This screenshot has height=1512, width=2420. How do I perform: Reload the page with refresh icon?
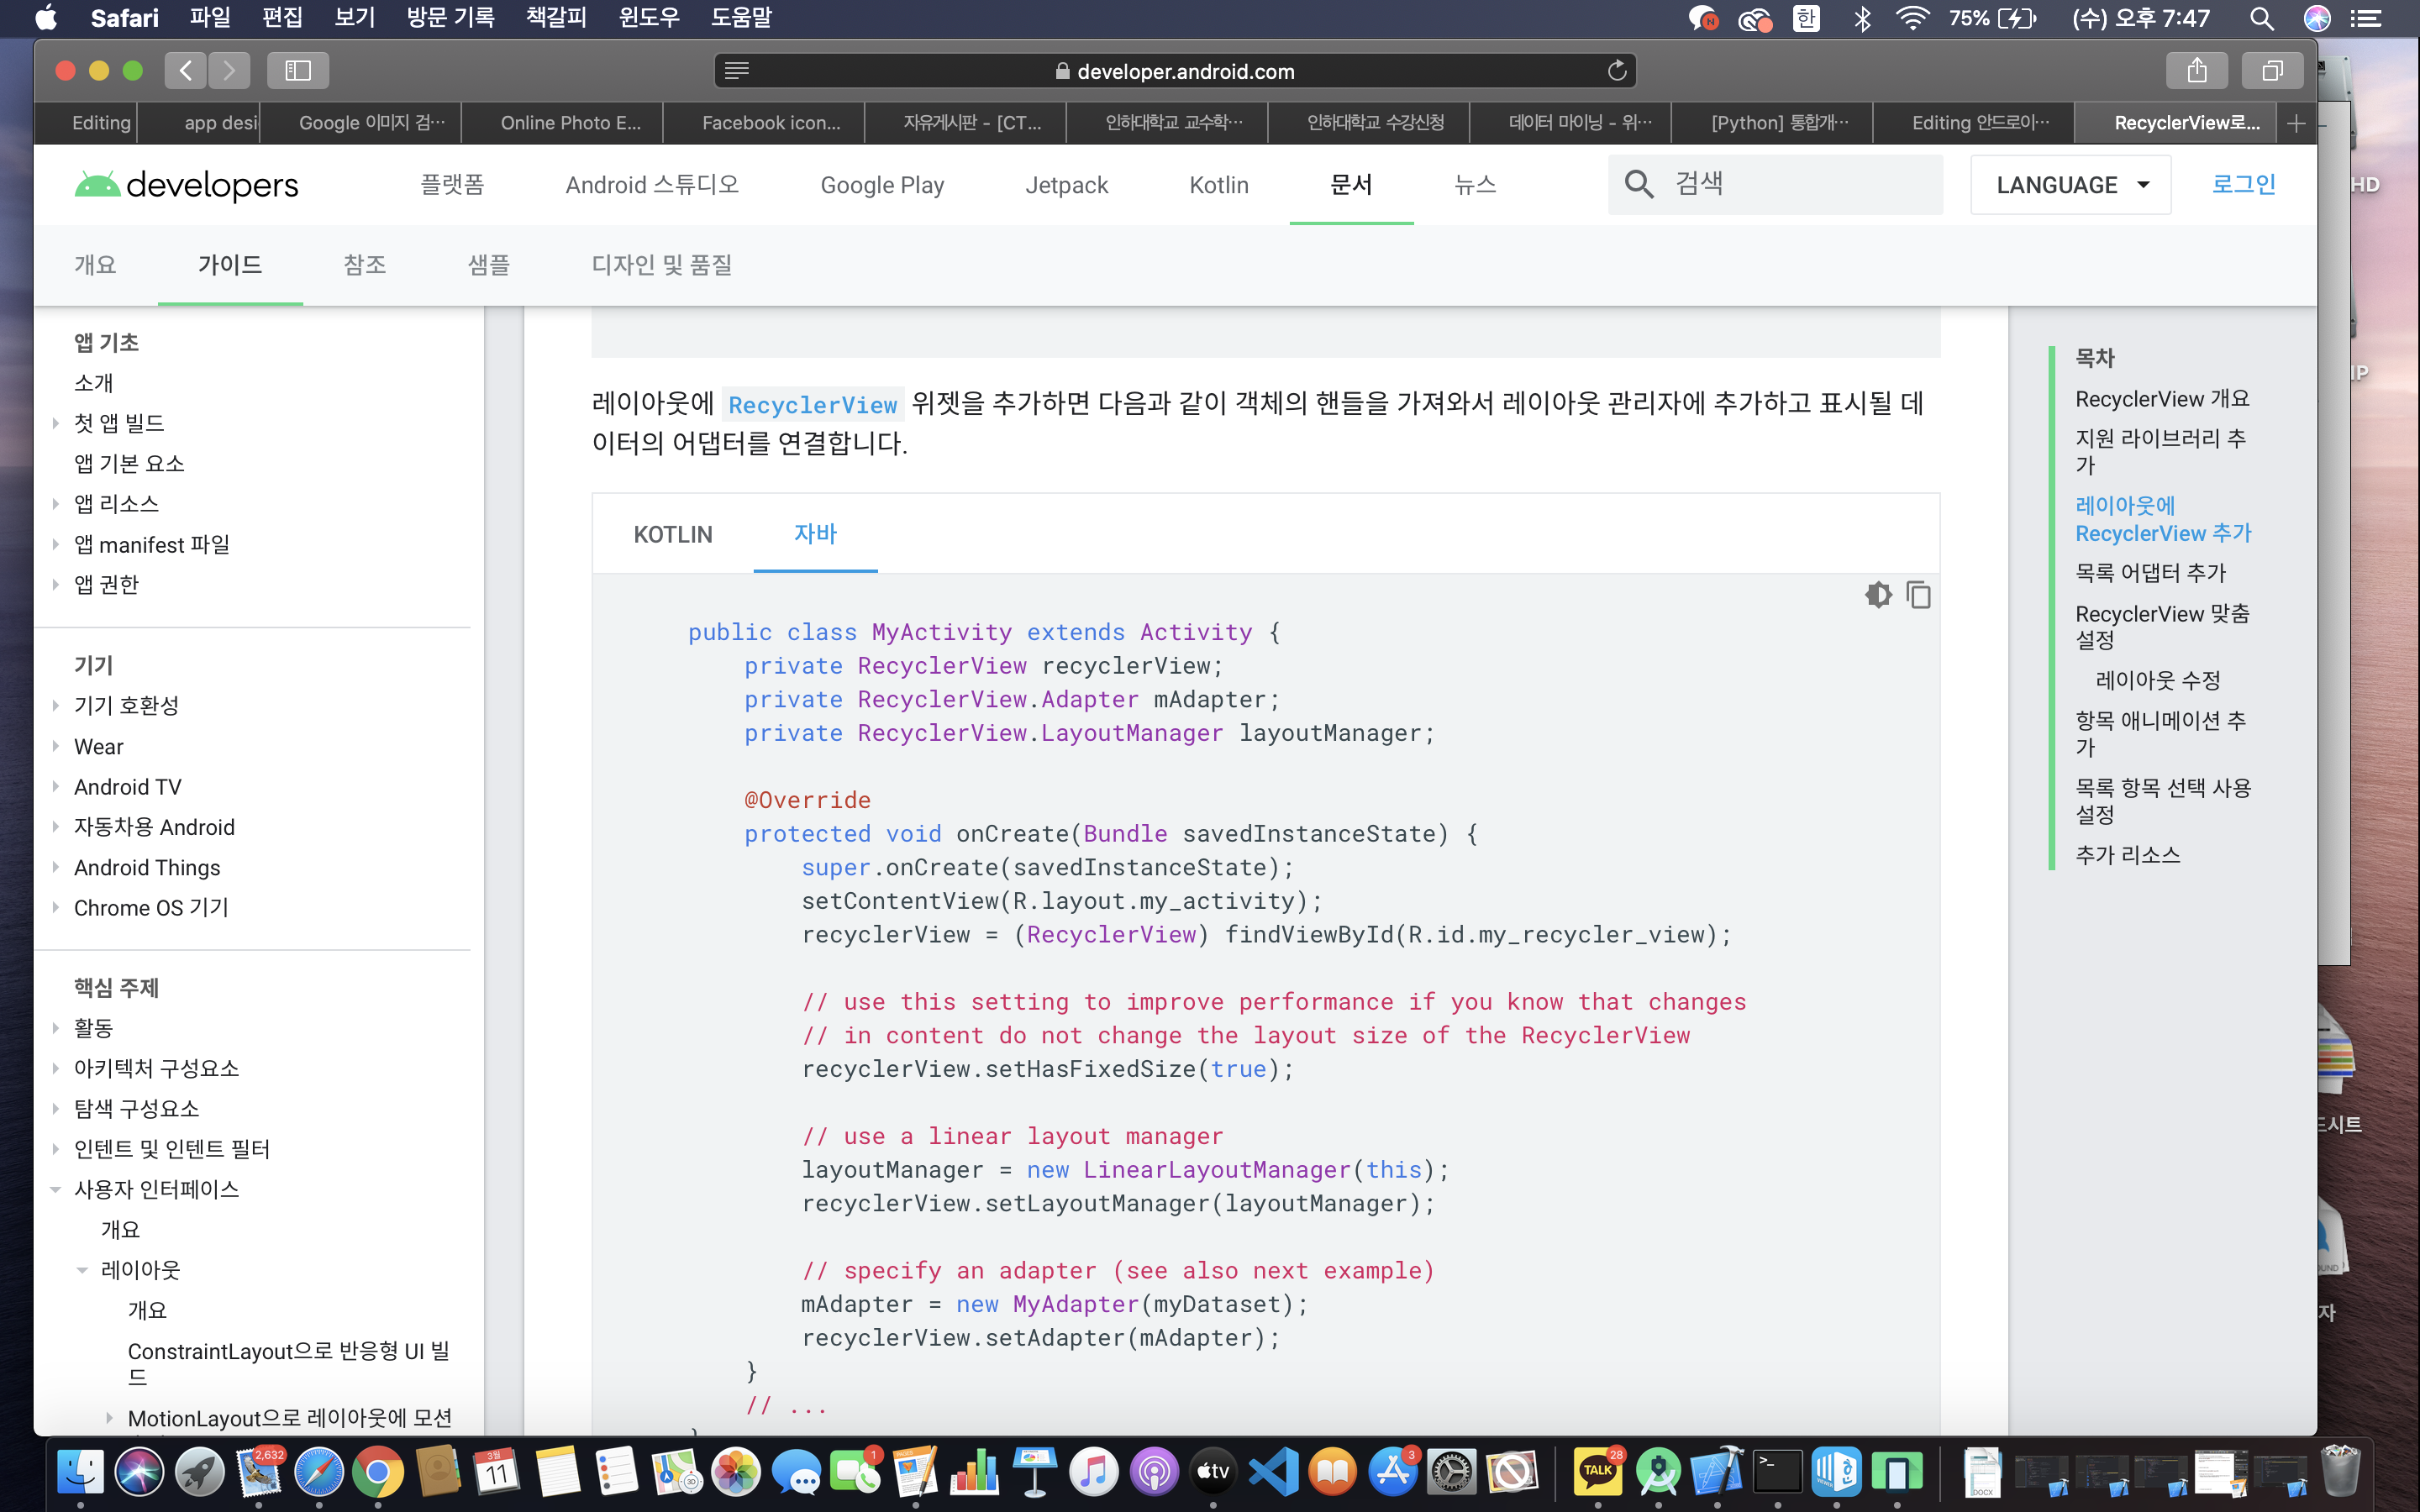[1617, 71]
